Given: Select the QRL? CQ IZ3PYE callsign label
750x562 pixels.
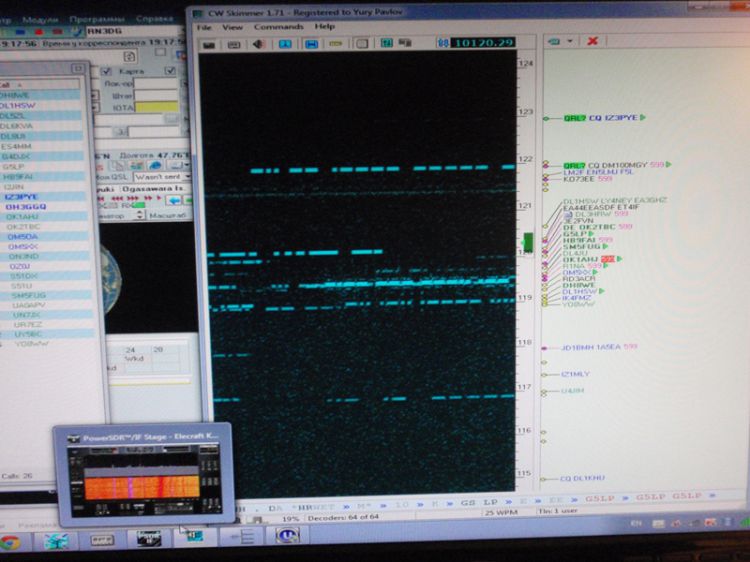Looking at the screenshot, I should [601, 118].
